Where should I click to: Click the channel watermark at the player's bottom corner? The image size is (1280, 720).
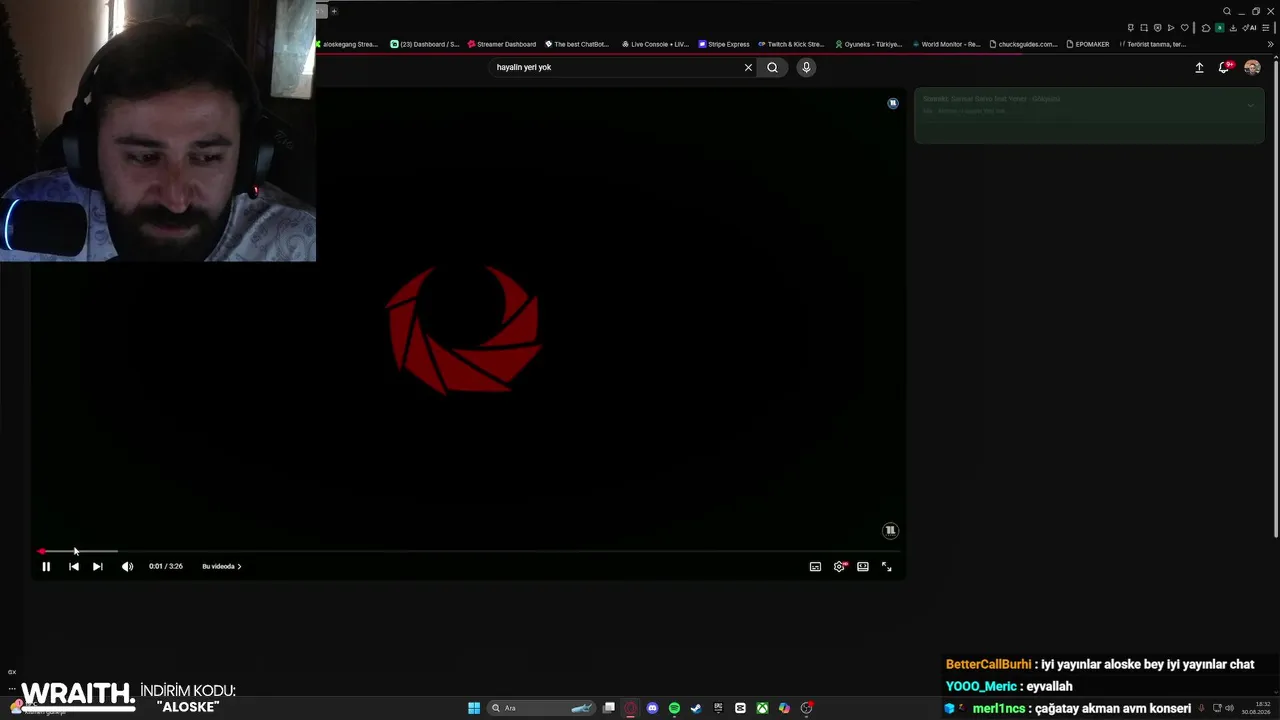(890, 531)
